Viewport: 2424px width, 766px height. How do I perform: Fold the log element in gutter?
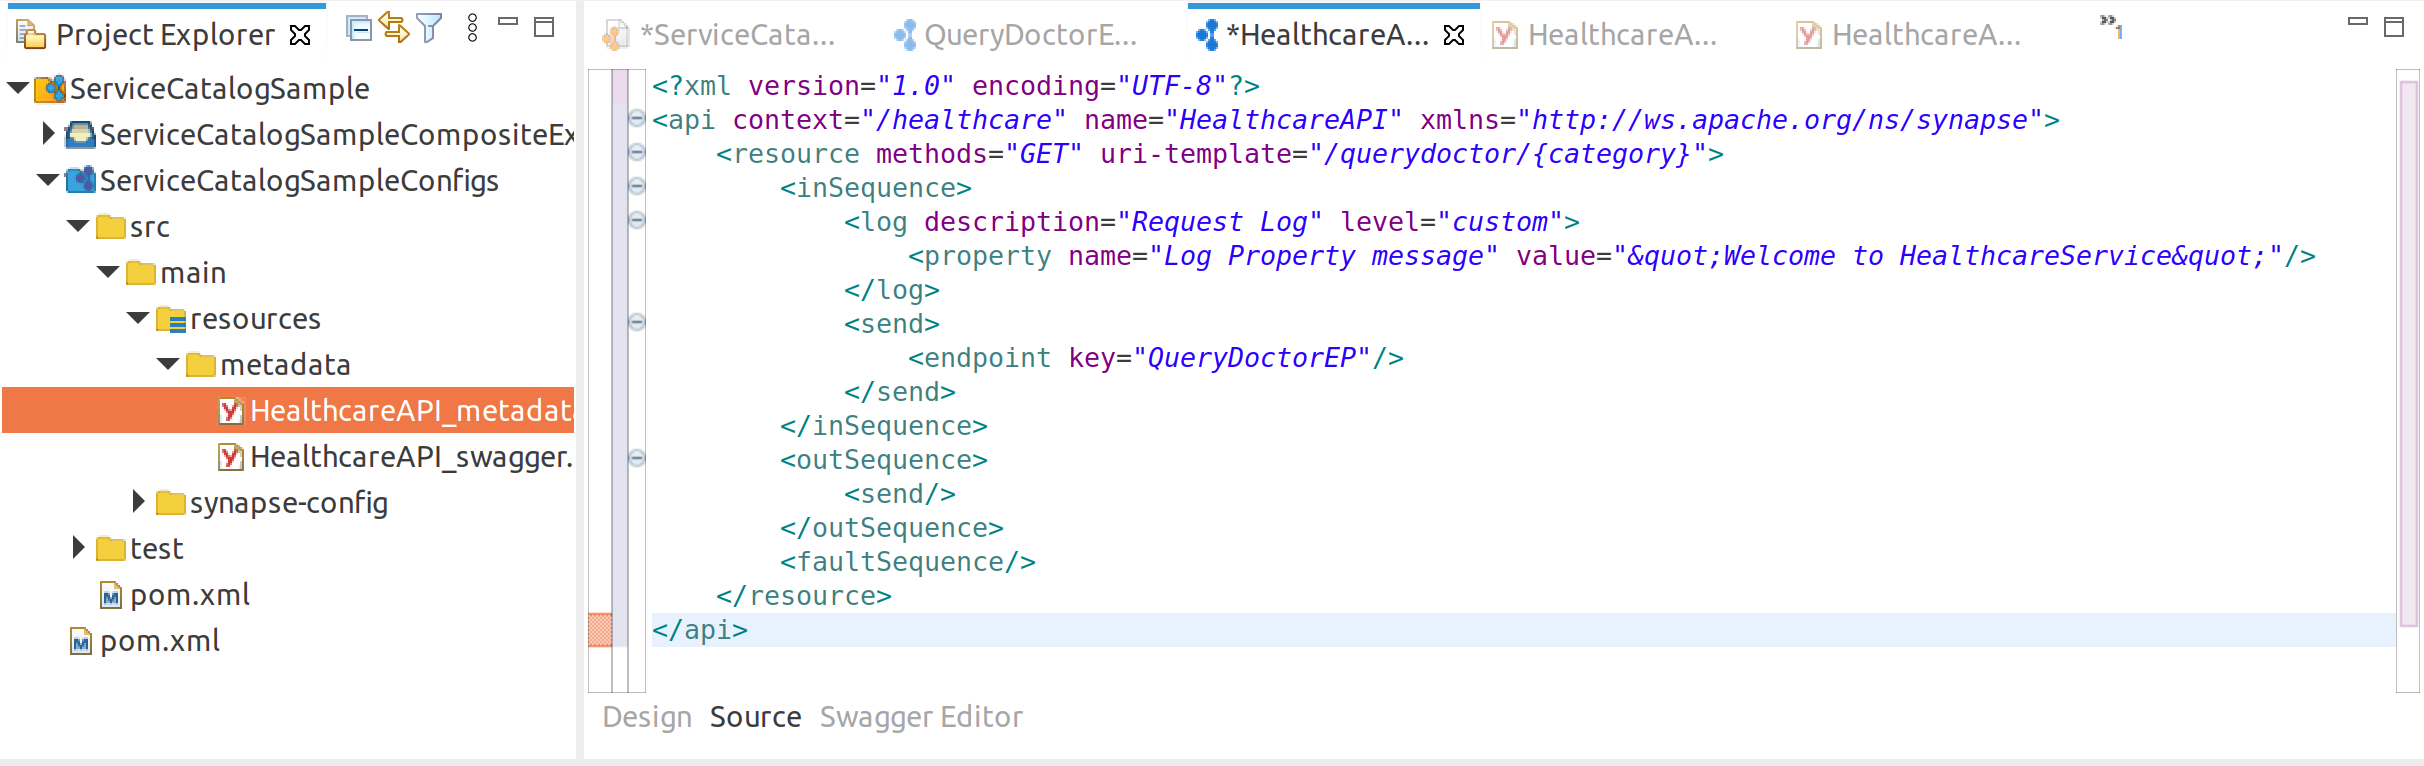(x=637, y=221)
